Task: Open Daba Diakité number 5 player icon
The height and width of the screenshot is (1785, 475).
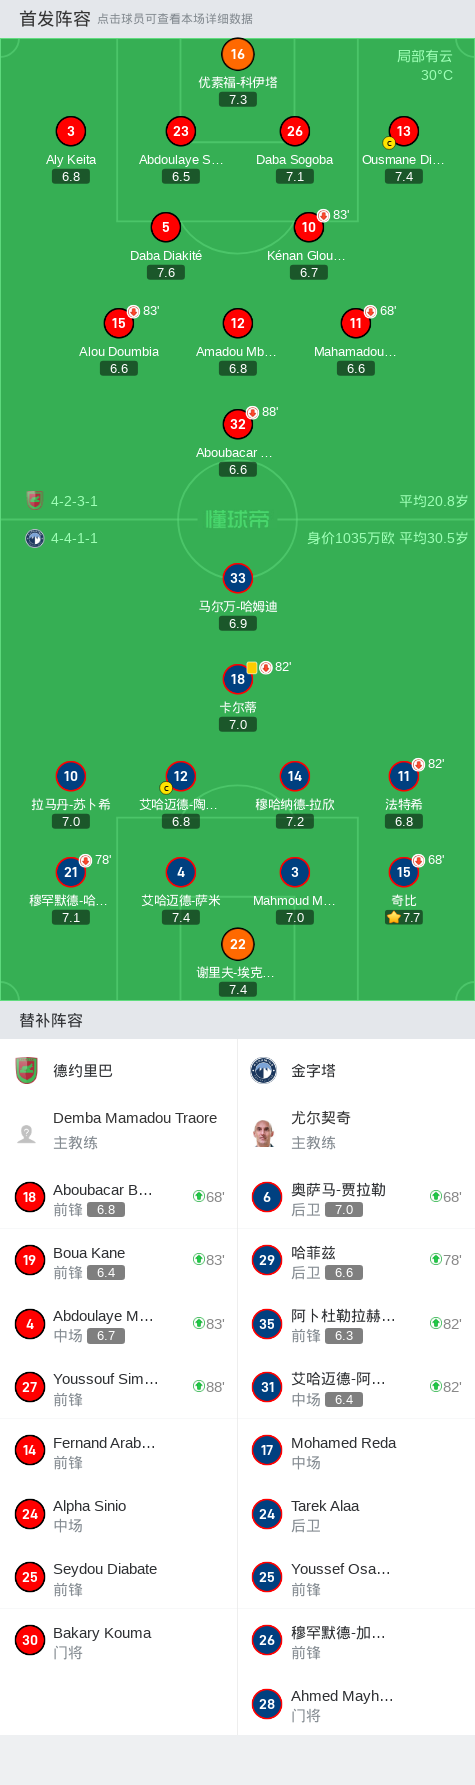Action: [x=166, y=227]
